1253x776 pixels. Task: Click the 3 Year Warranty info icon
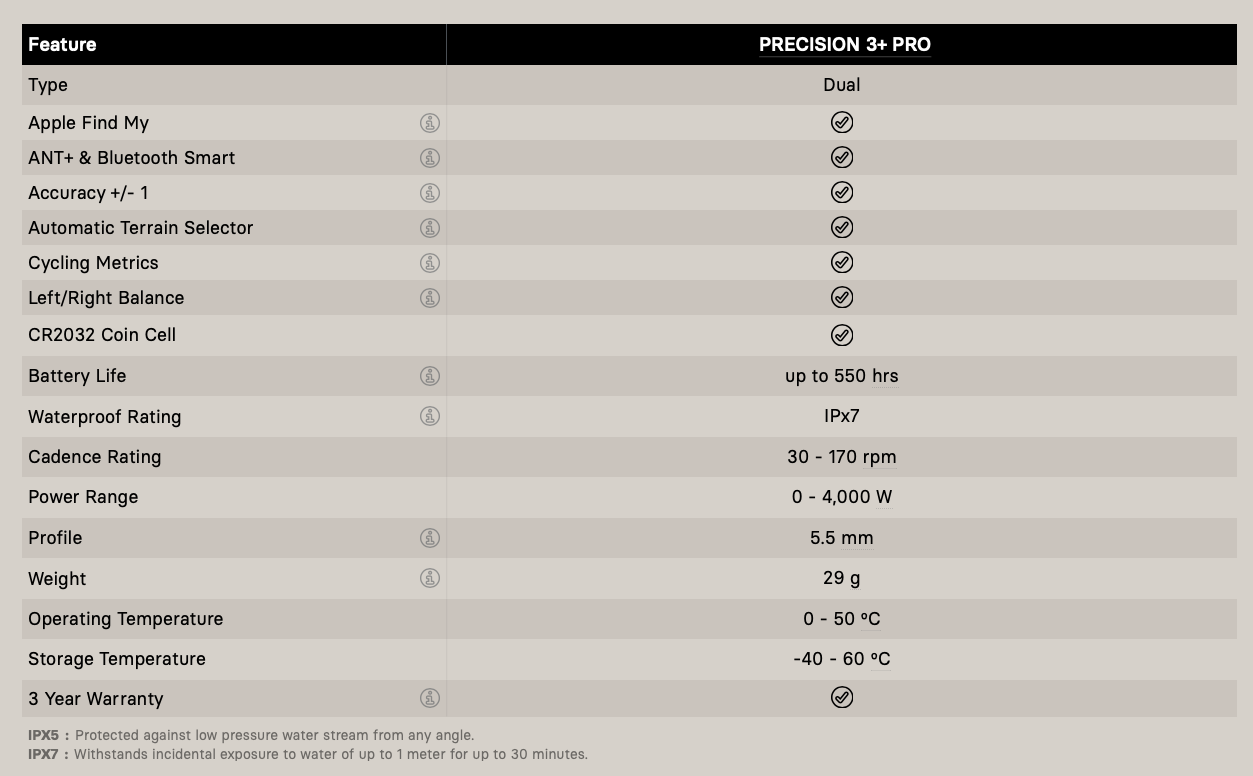click(x=430, y=698)
